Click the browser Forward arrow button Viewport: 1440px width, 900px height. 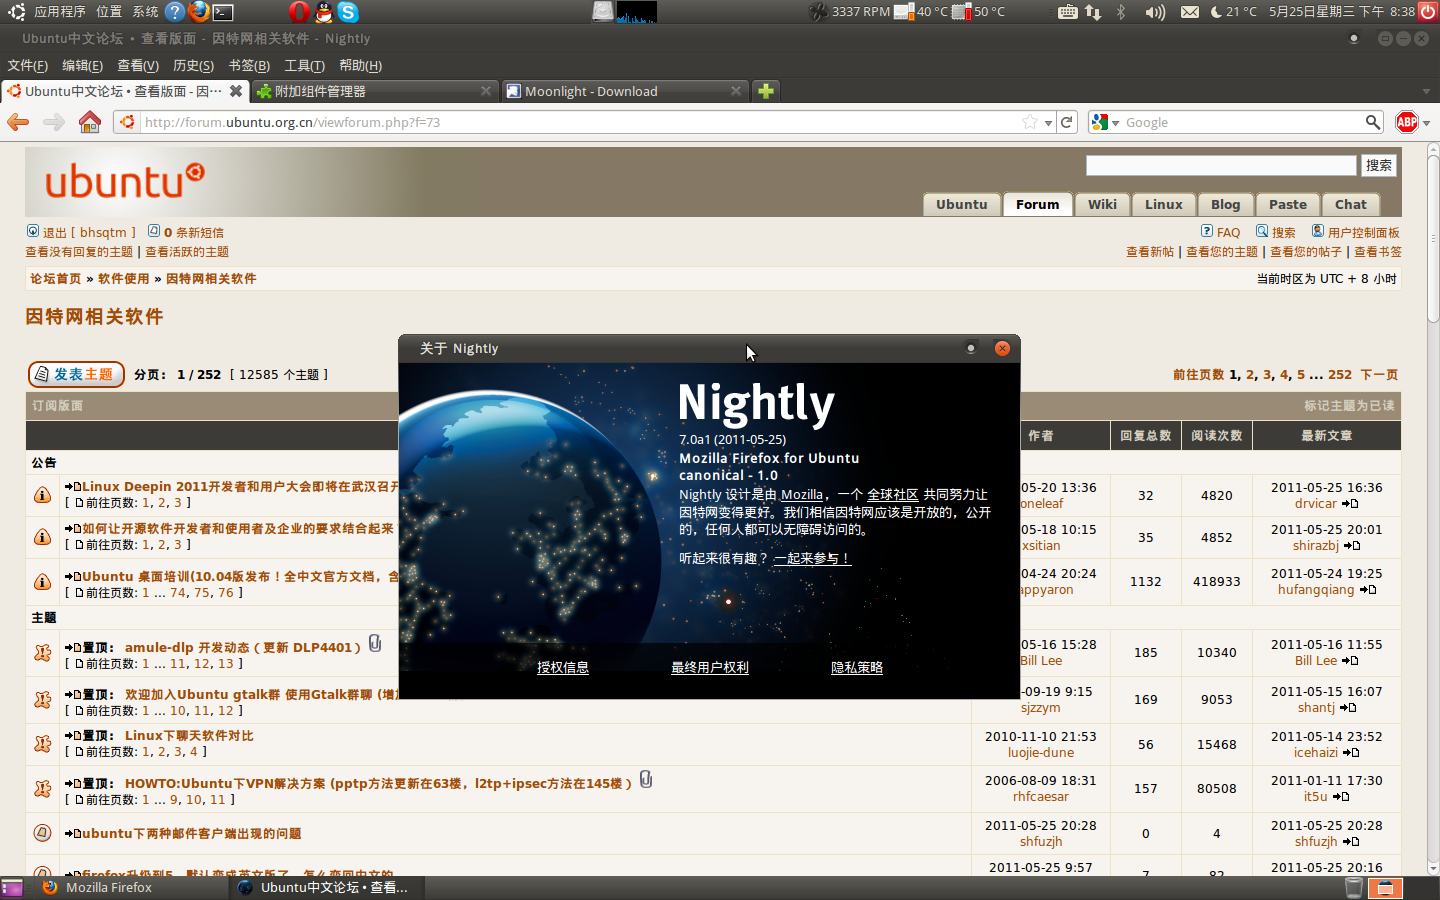54,122
